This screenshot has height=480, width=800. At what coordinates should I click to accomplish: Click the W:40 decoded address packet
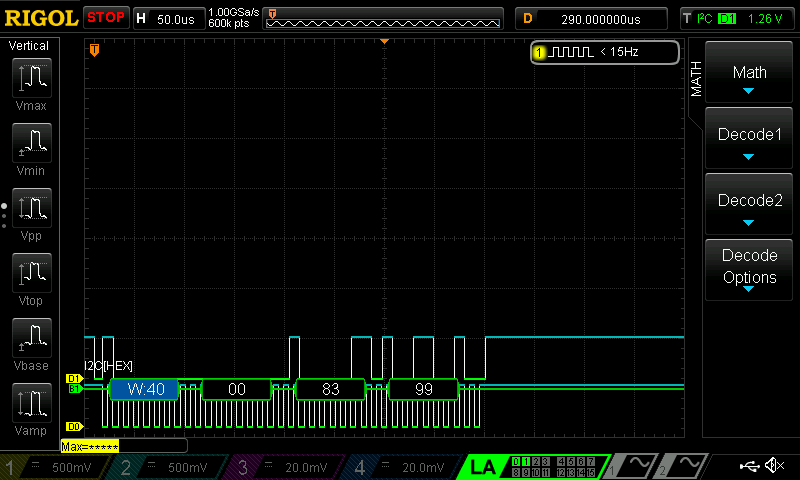click(x=144, y=389)
